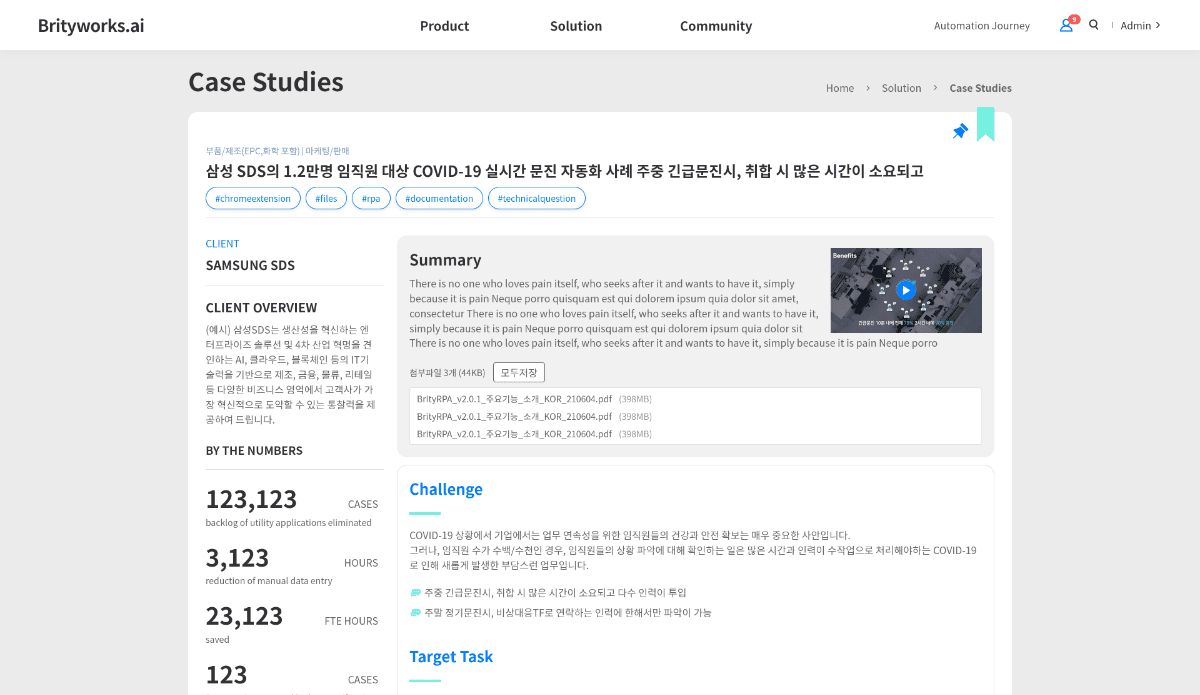This screenshot has height=695, width=1200.
Task: Click the Target Task heading
Action: [x=451, y=656]
